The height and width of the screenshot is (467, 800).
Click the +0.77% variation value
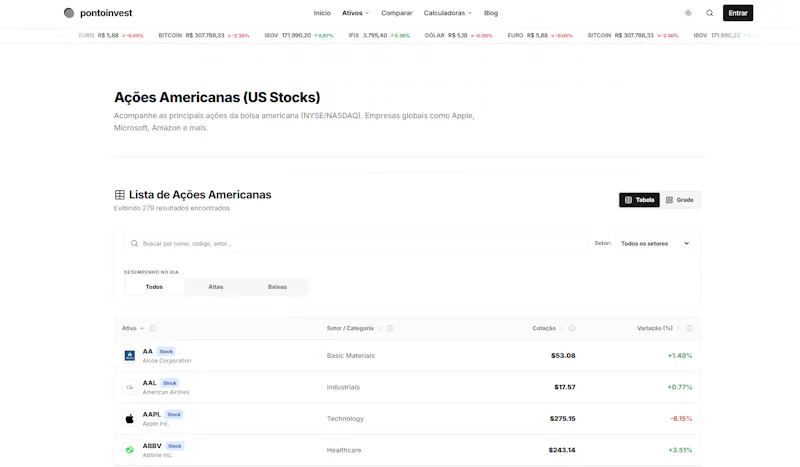pyautogui.click(x=680, y=387)
